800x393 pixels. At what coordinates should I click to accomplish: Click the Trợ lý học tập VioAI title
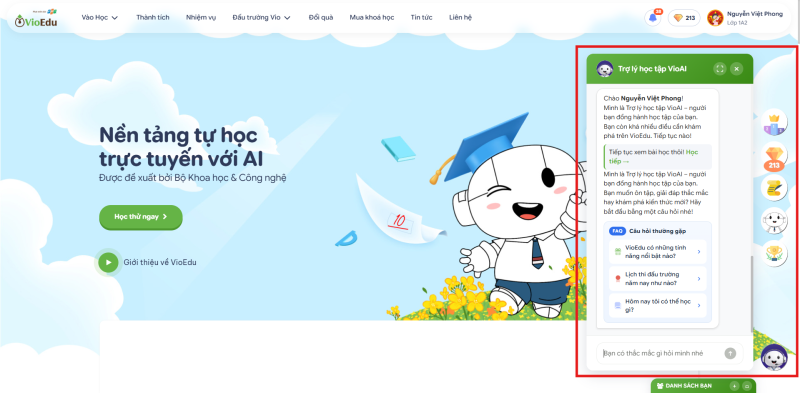652,68
